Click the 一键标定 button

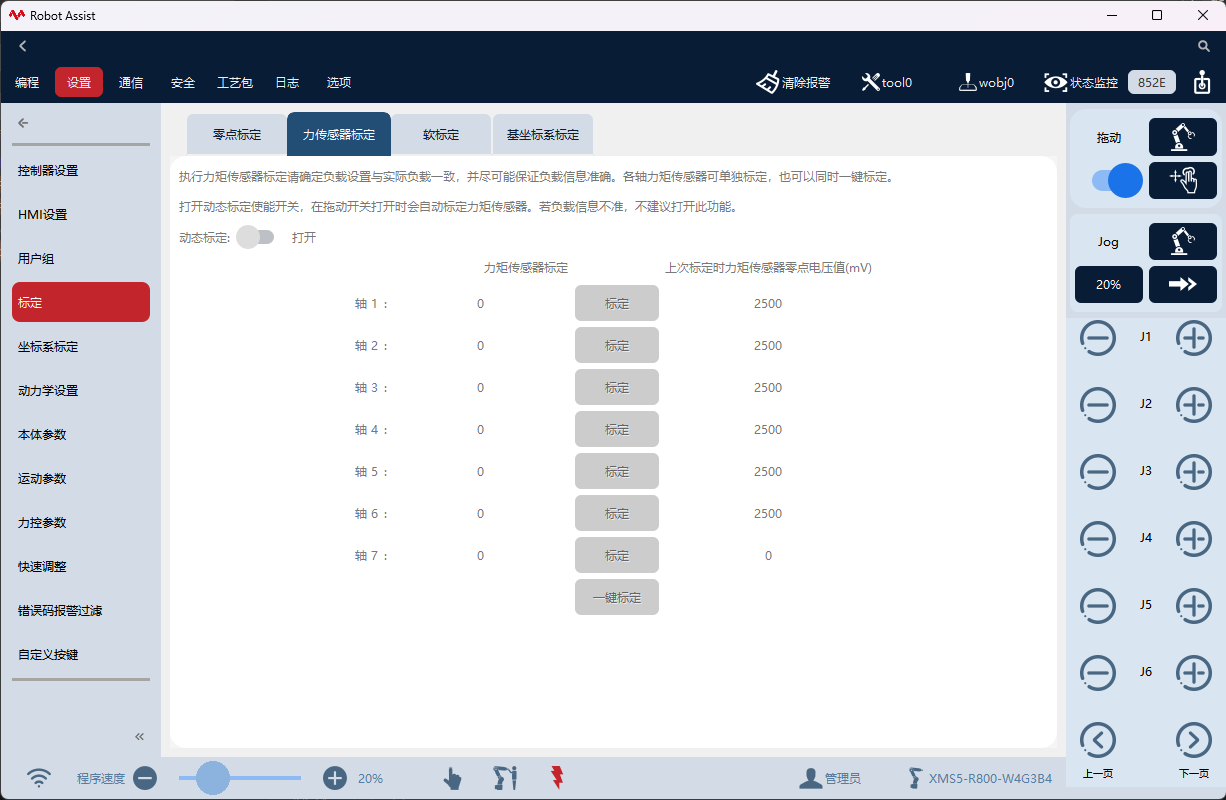616,597
